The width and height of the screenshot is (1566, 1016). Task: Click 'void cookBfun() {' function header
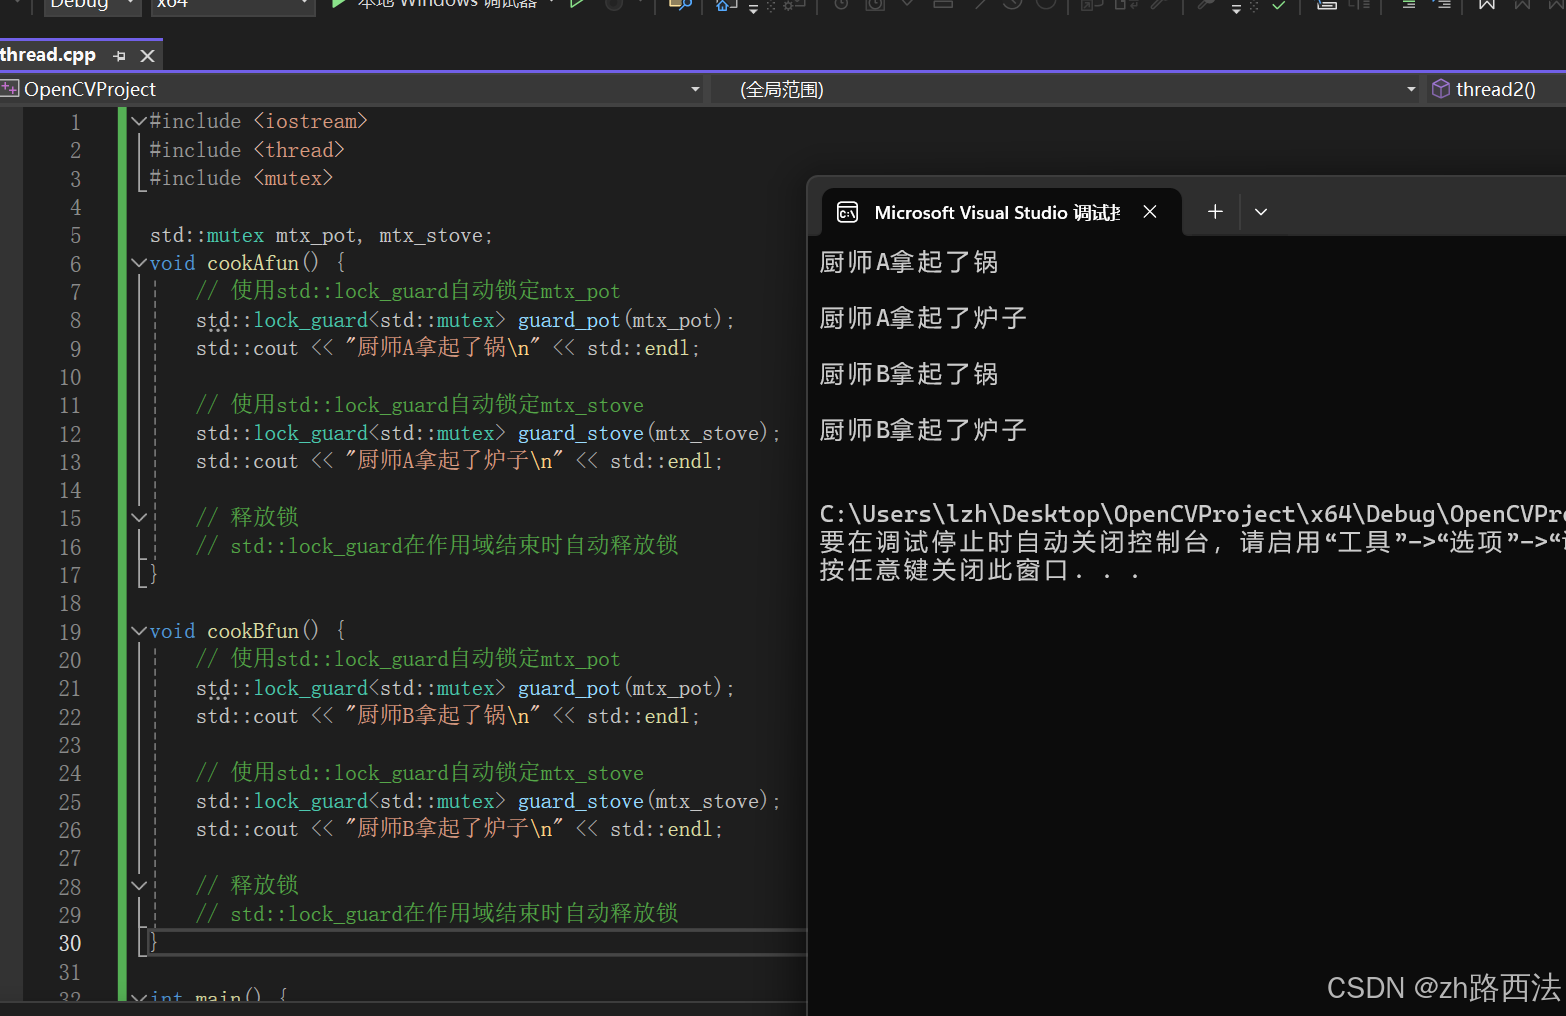pyautogui.click(x=248, y=631)
